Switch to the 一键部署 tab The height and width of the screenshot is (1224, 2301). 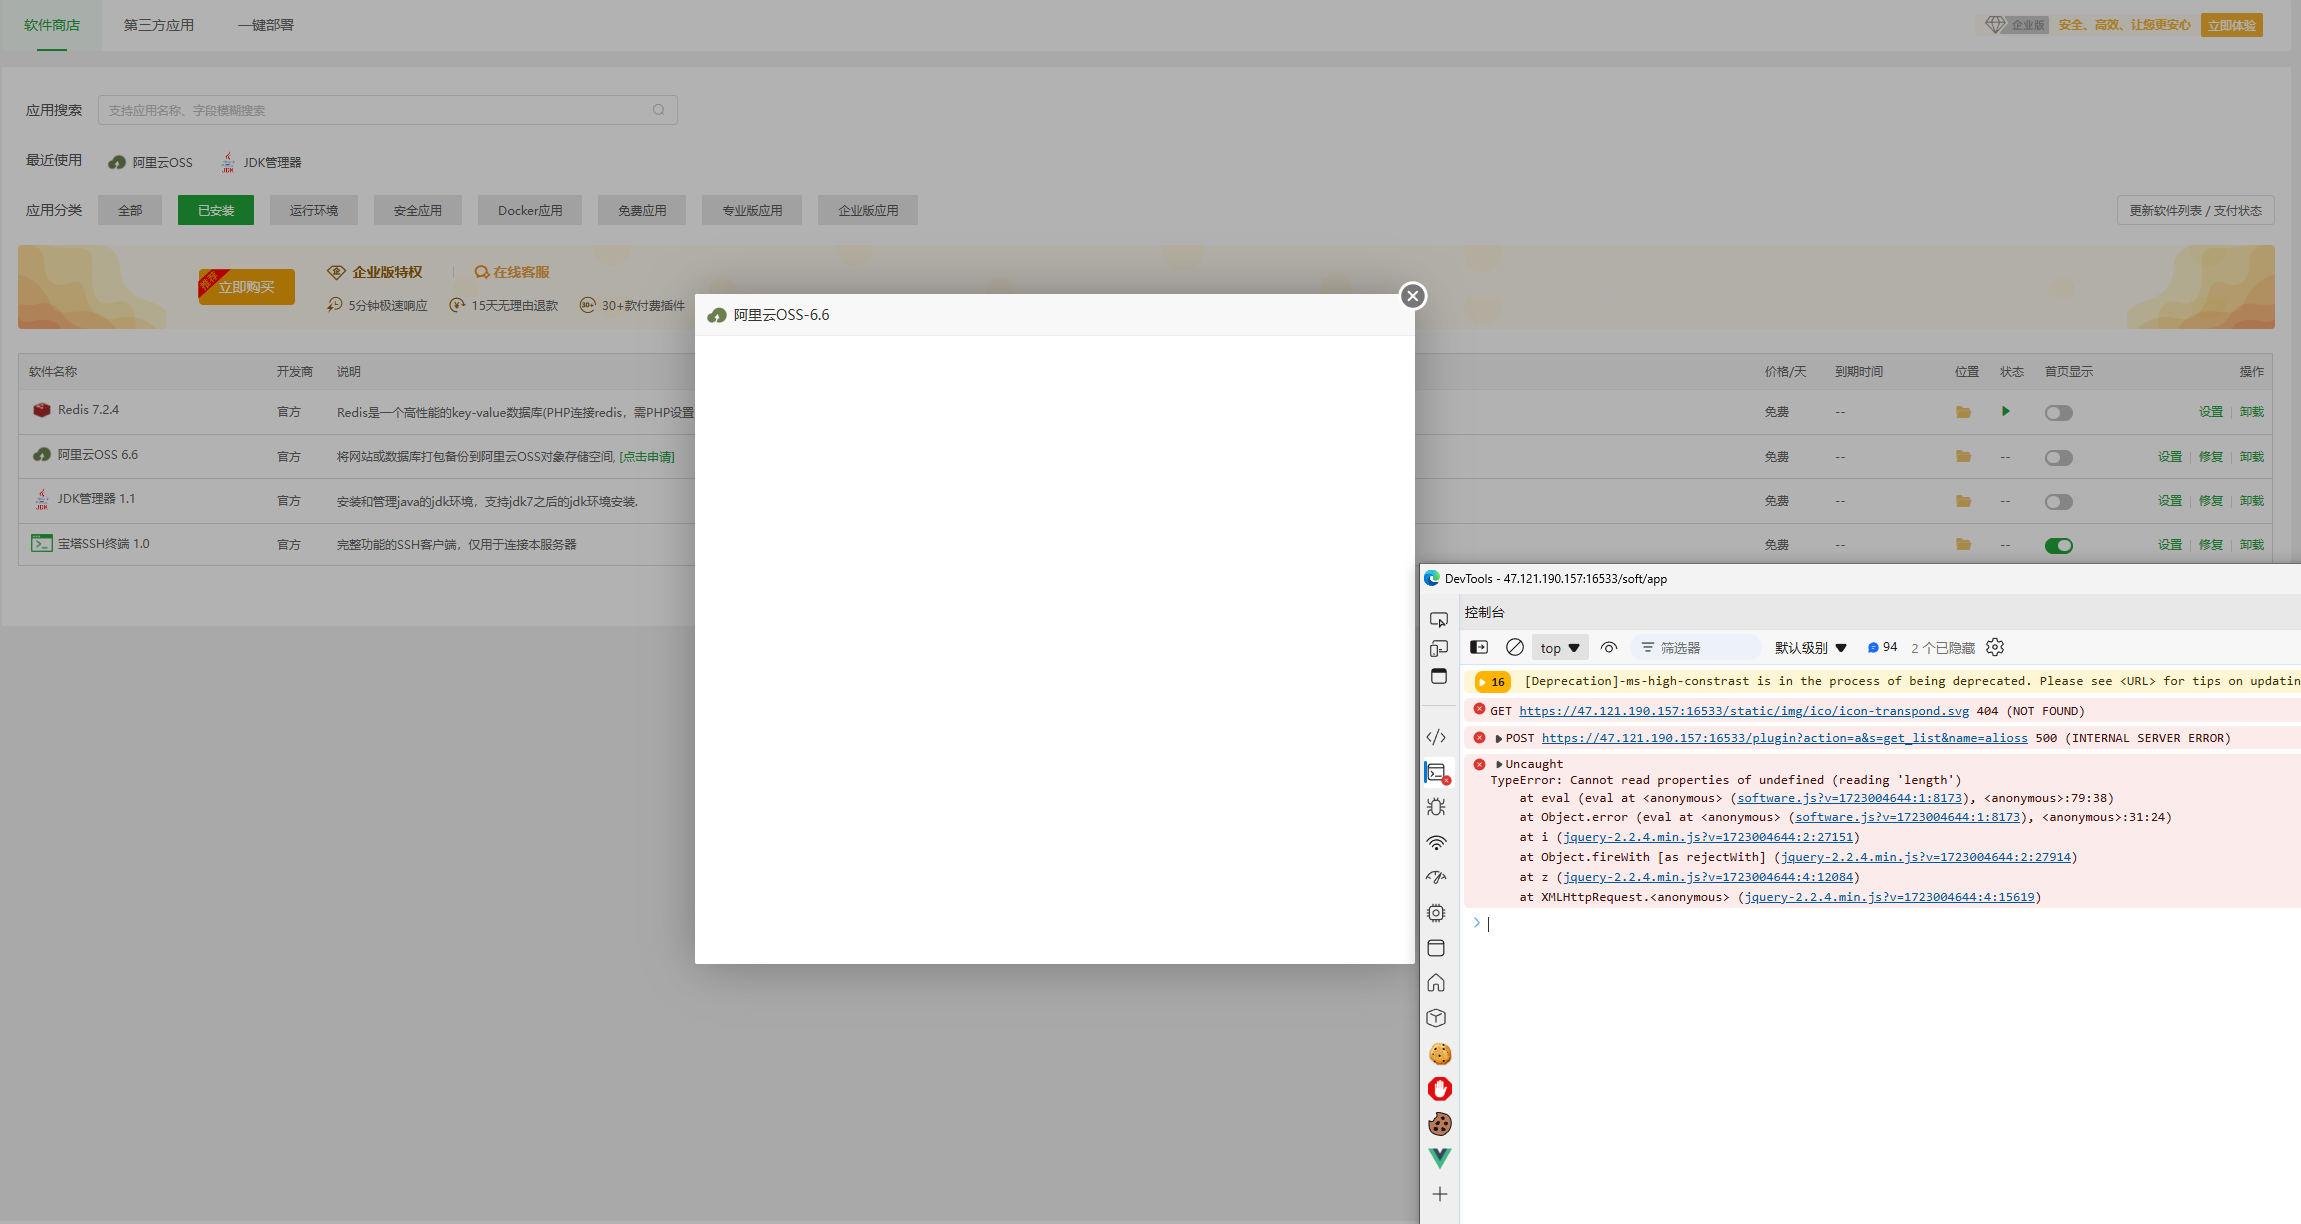point(266,25)
